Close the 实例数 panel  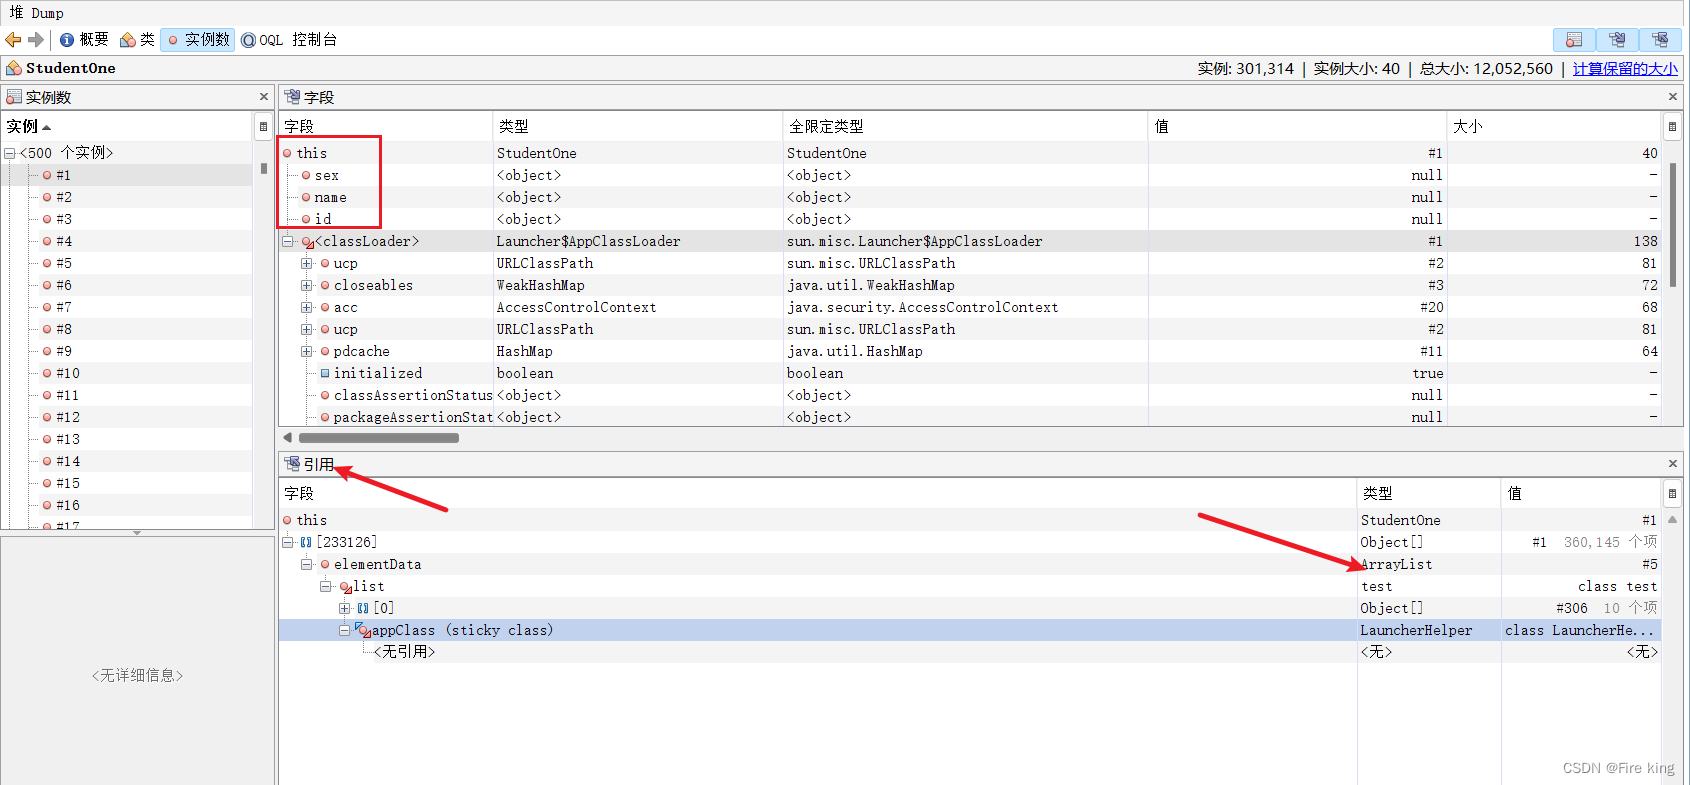264,97
